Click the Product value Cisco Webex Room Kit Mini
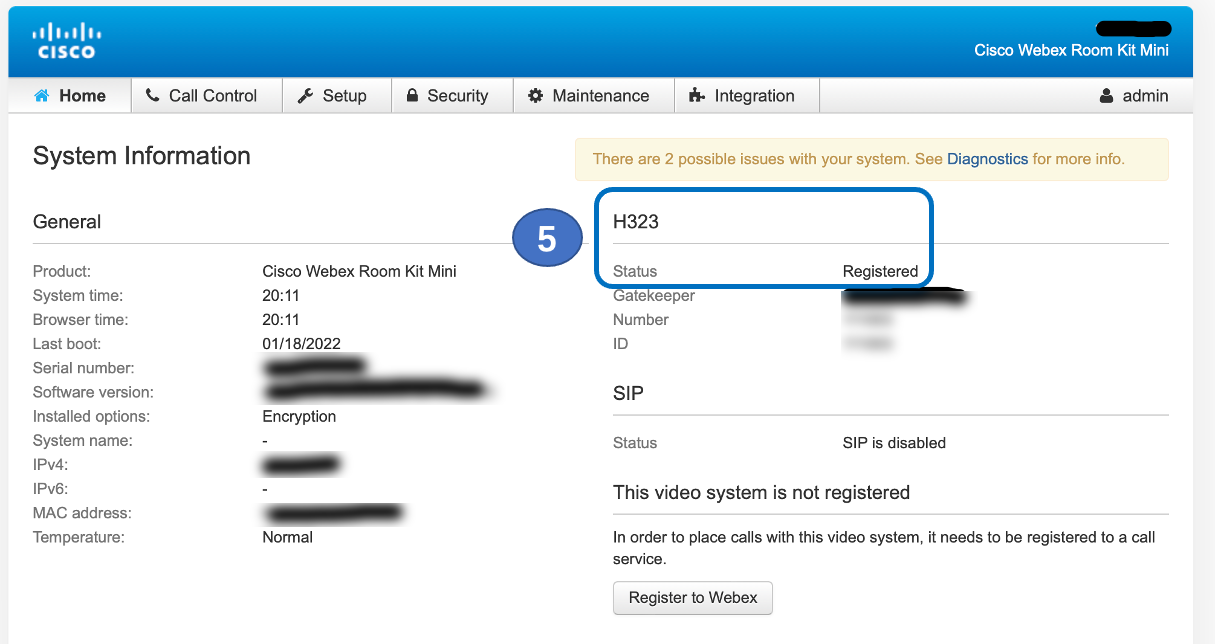The image size is (1216, 644). 360,271
